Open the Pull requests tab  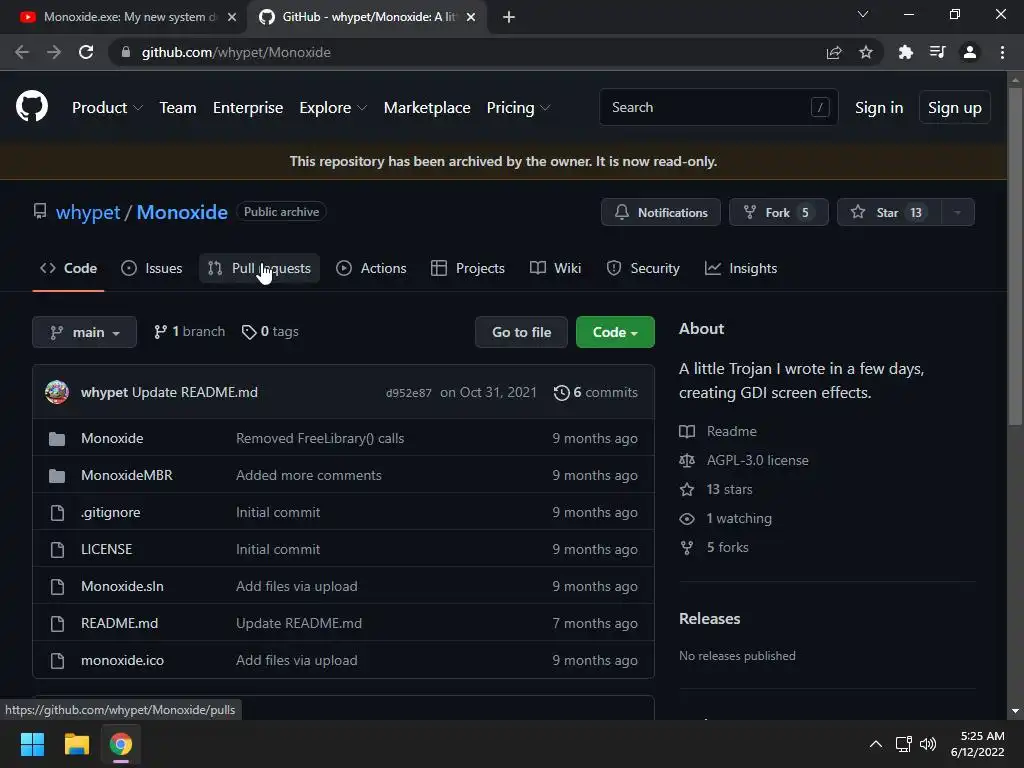tap(259, 268)
